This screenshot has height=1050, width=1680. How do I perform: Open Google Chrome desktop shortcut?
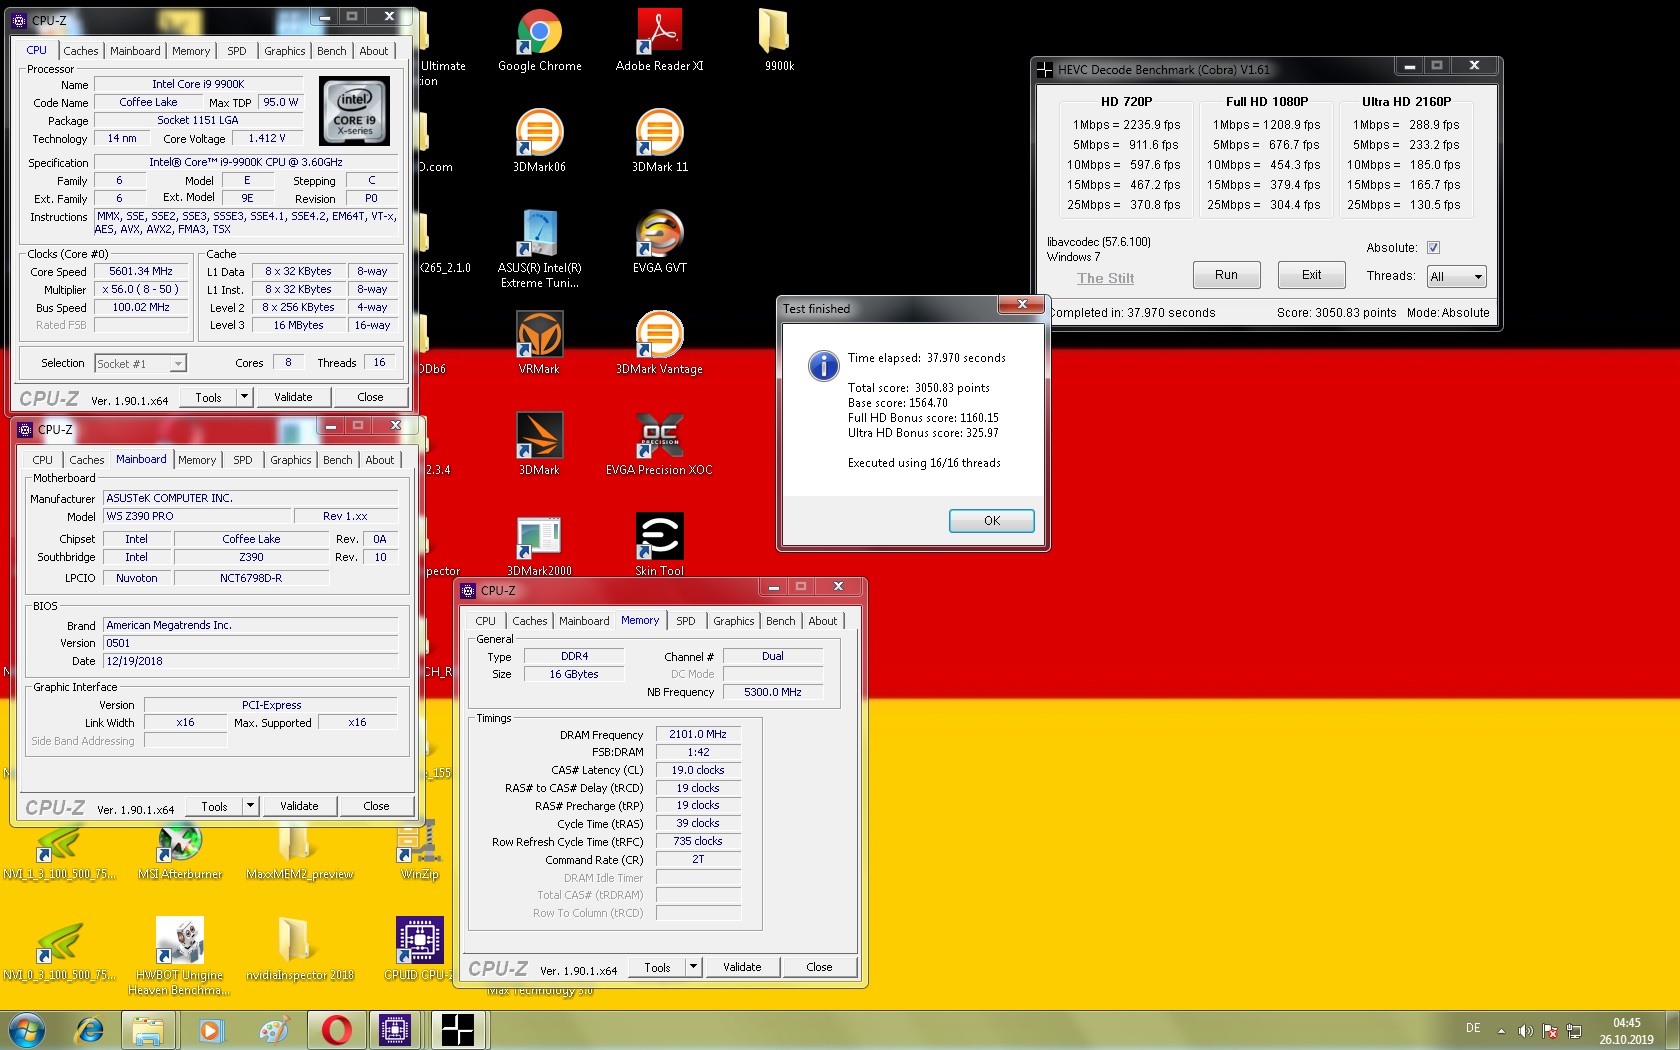click(x=540, y=41)
